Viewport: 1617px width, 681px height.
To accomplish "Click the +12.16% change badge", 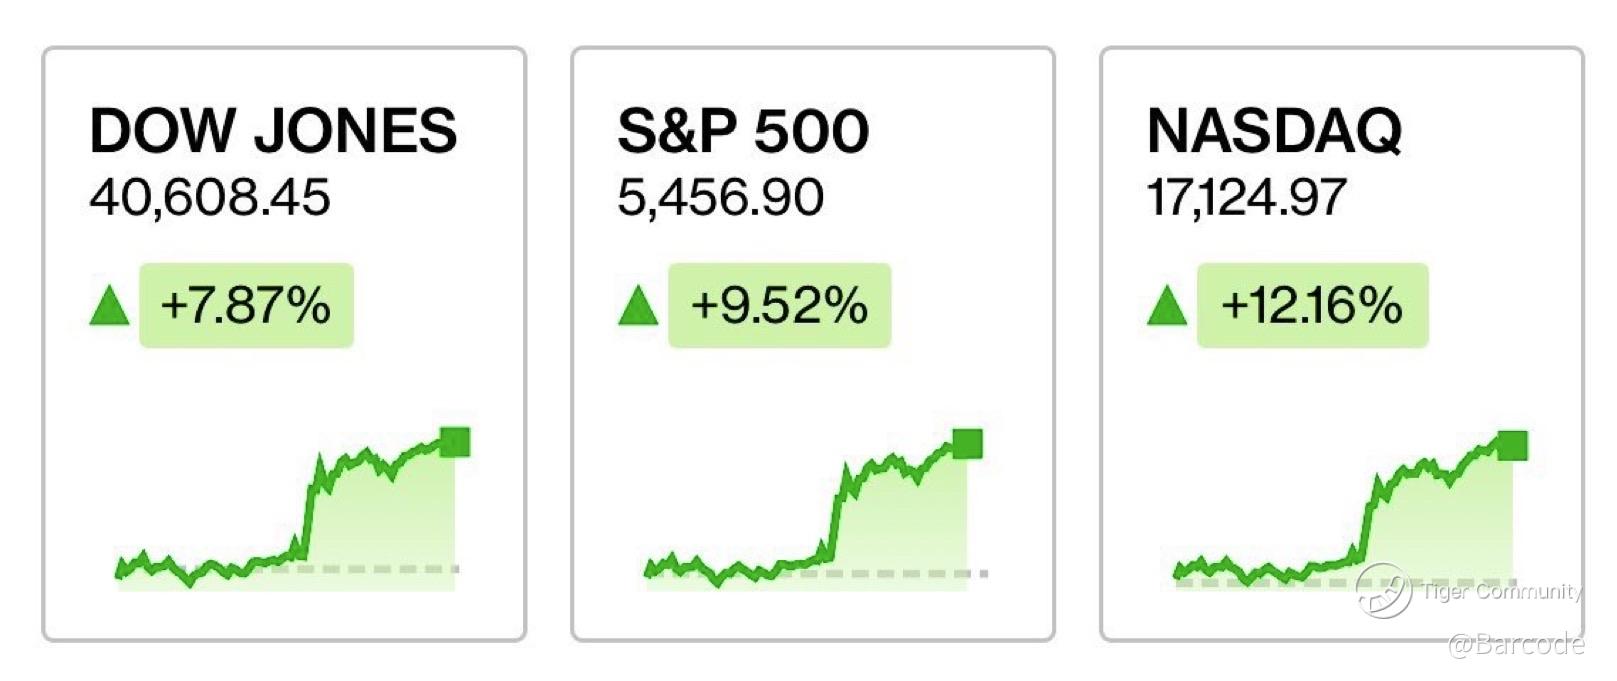I will click(1312, 305).
